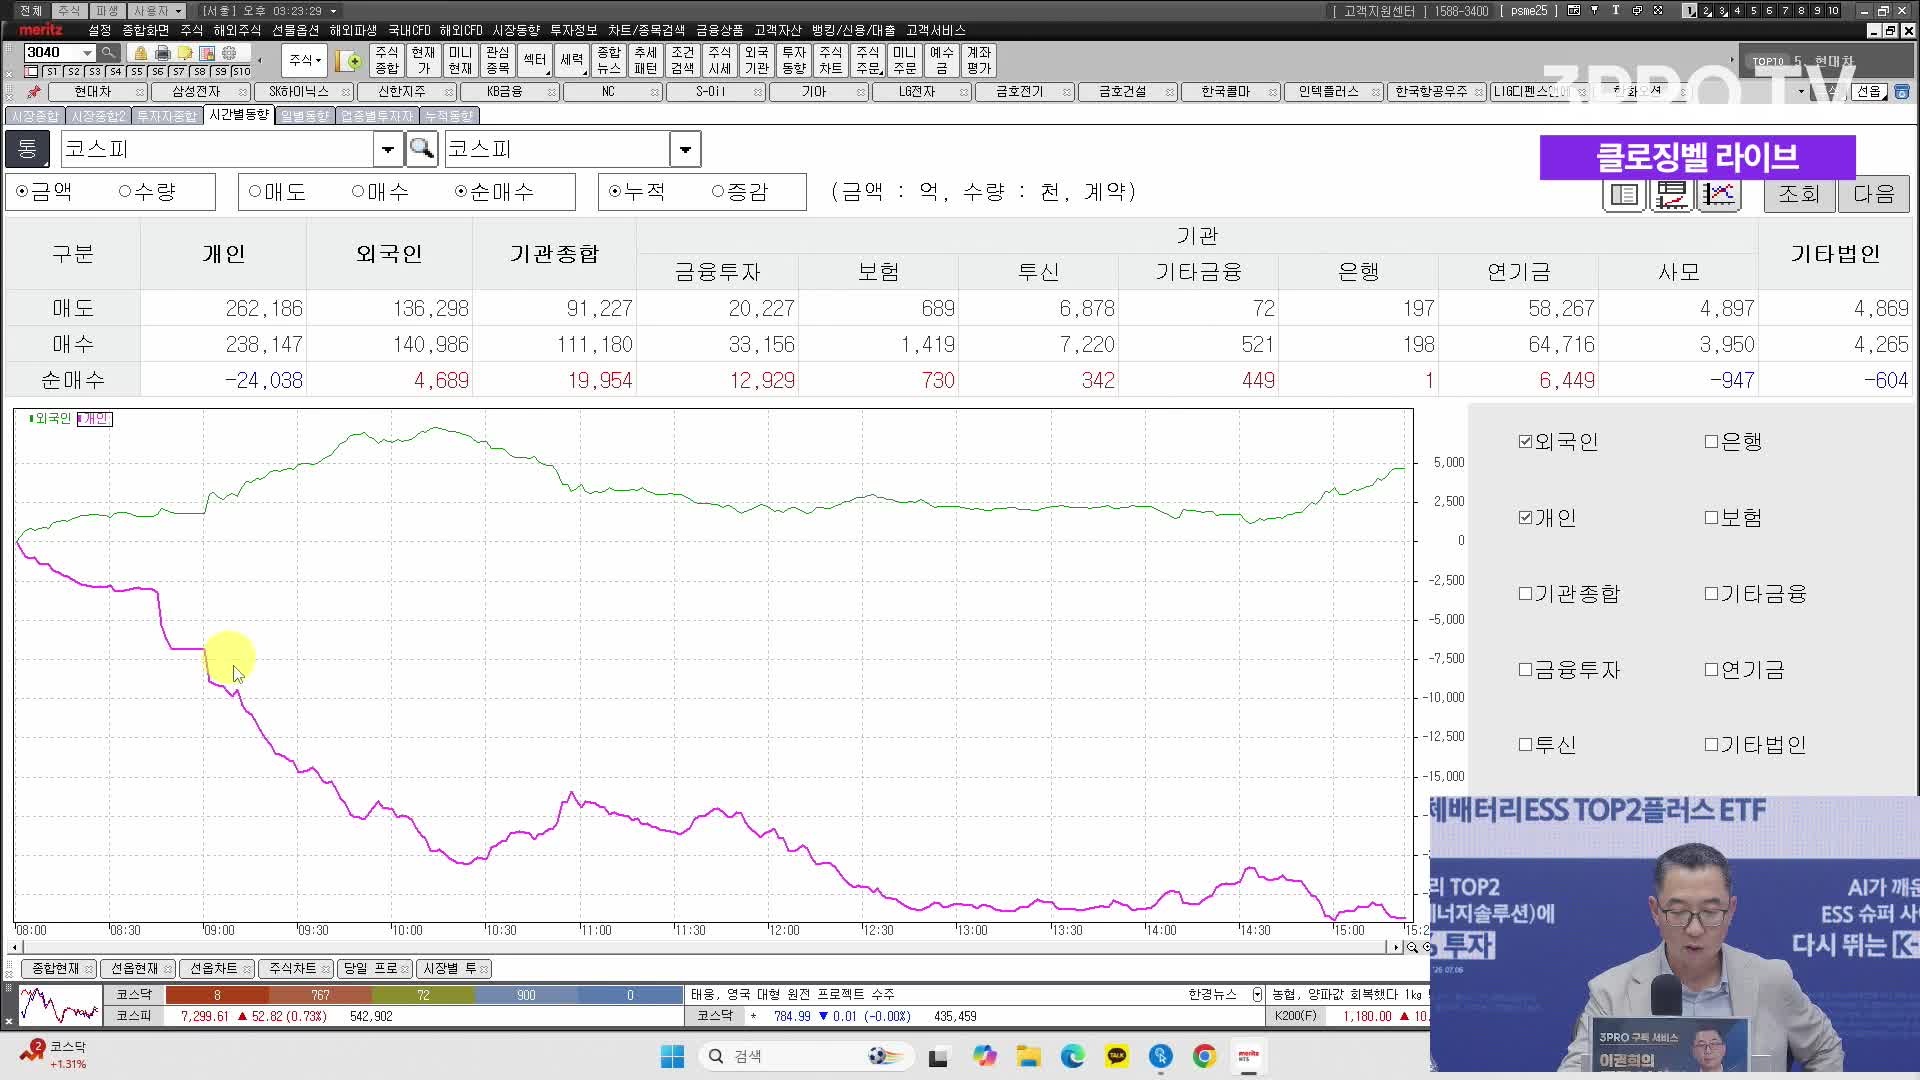The image size is (1920, 1080).
Task: Select the 순매수 radio button
Action: 461,191
